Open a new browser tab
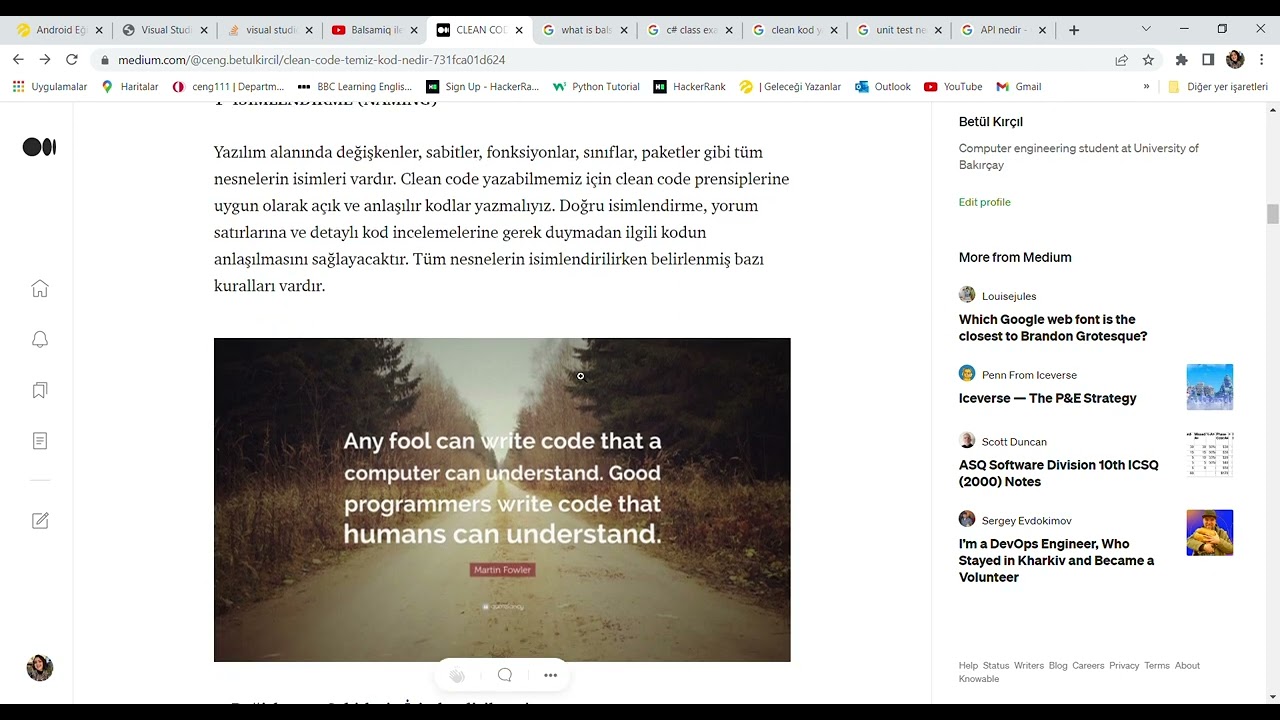 tap(1074, 30)
